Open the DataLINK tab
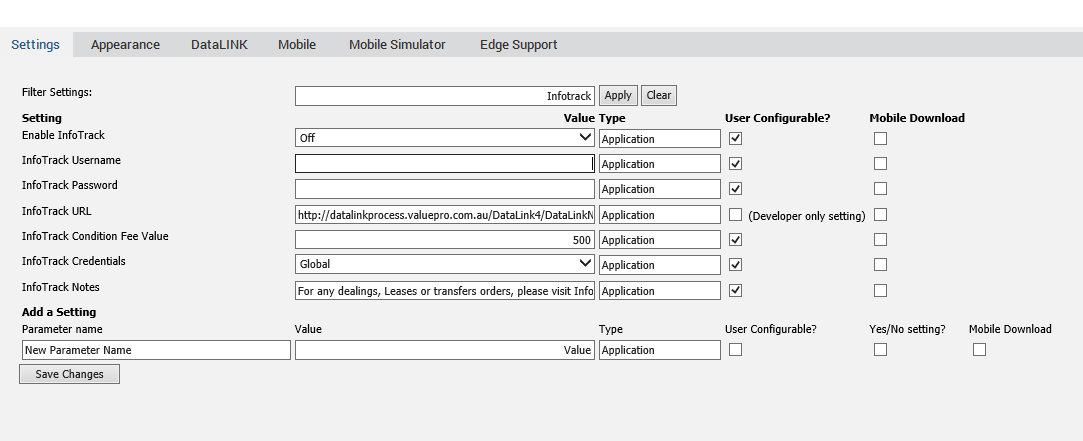This screenshot has width=1083, height=441. click(219, 45)
